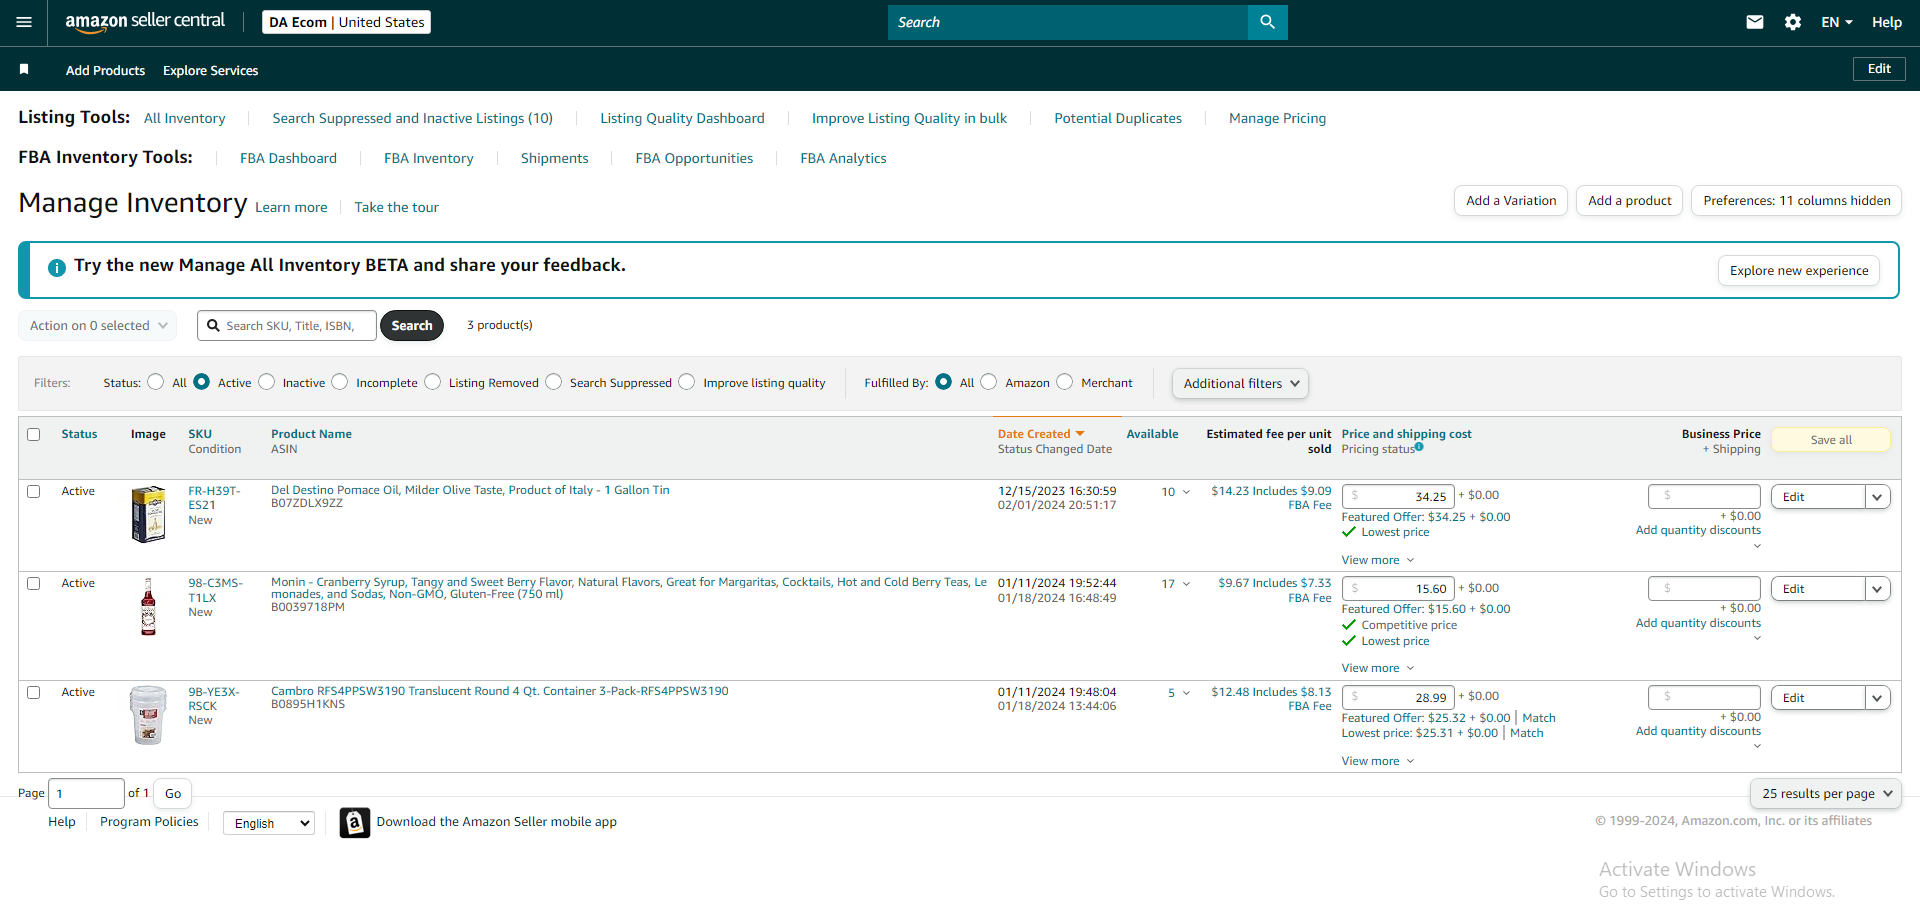The width and height of the screenshot is (1920, 909).
Task: Expand the available quantity chevron showing 17
Action: click(x=1186, y=584)
